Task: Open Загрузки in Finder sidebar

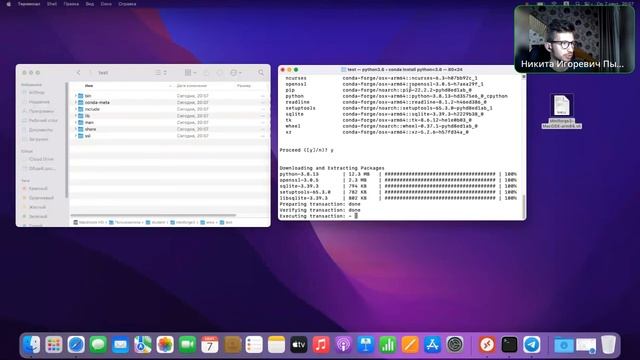Action: [38, 140]
